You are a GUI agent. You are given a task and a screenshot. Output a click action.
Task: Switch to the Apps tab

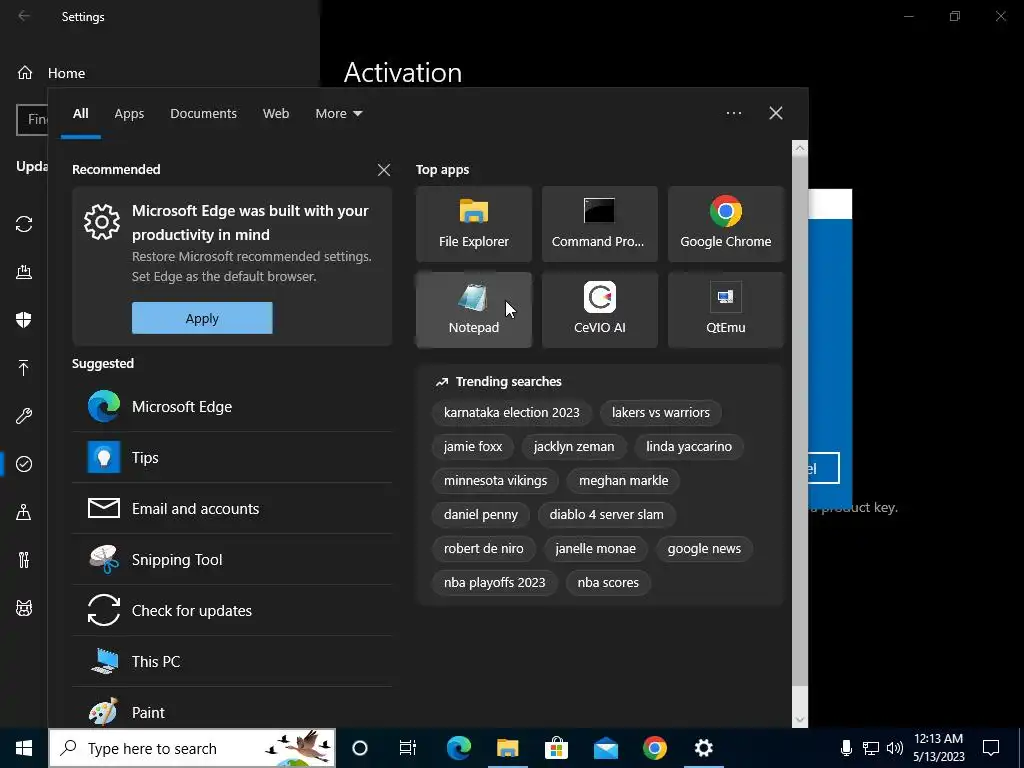pyautogui.click(x=129, y=114)
